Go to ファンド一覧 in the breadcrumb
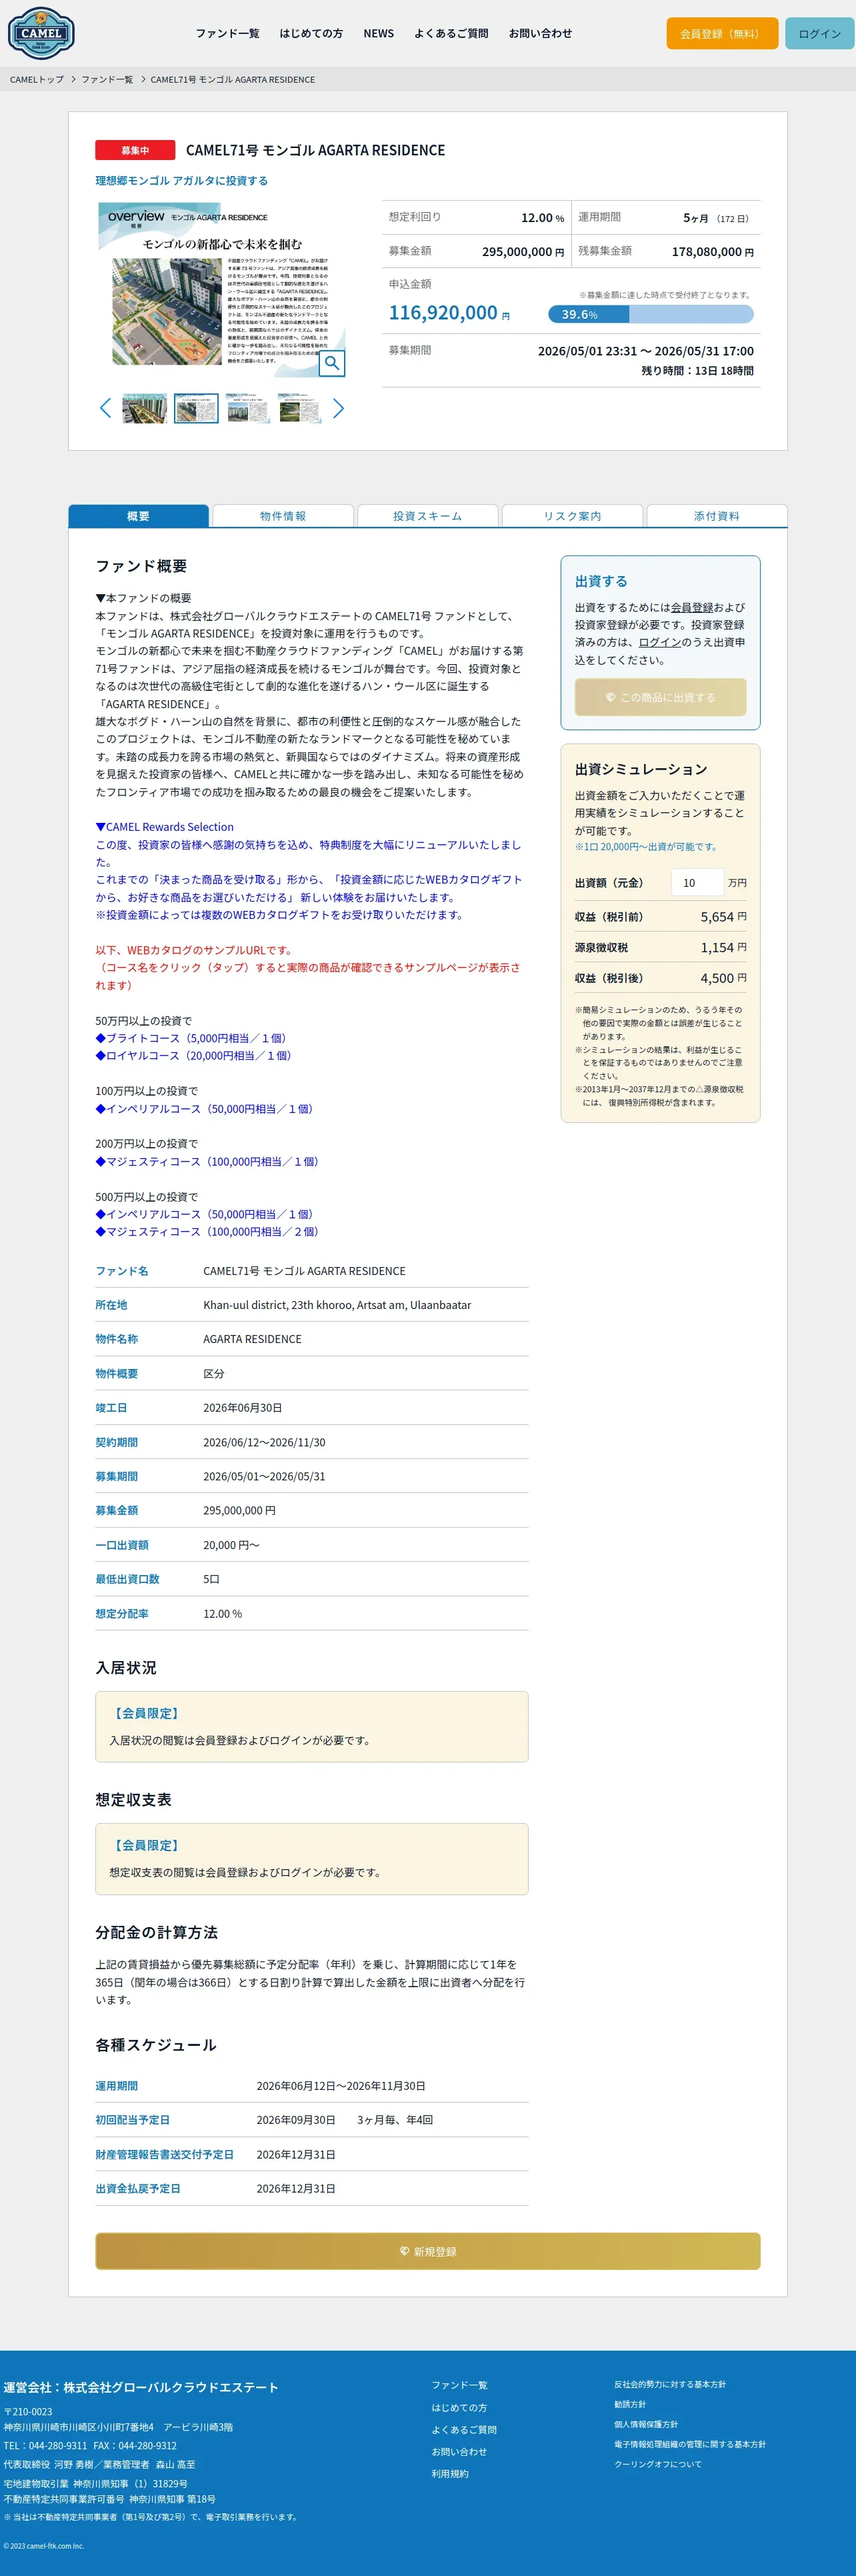856x2576 pixels. point(107,79)
